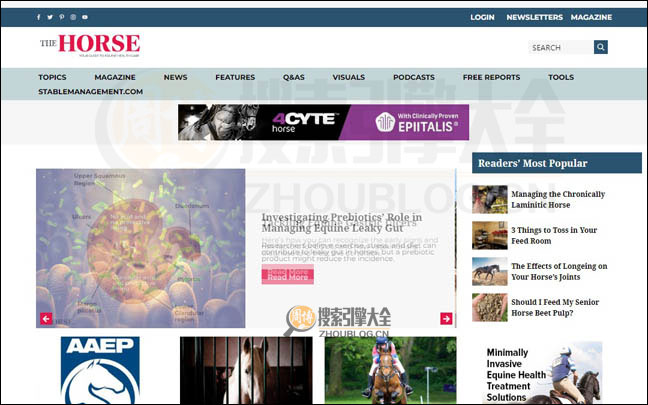
Task: Open Managing the Chronically Laminitic Horse
Action: [558, 200]
